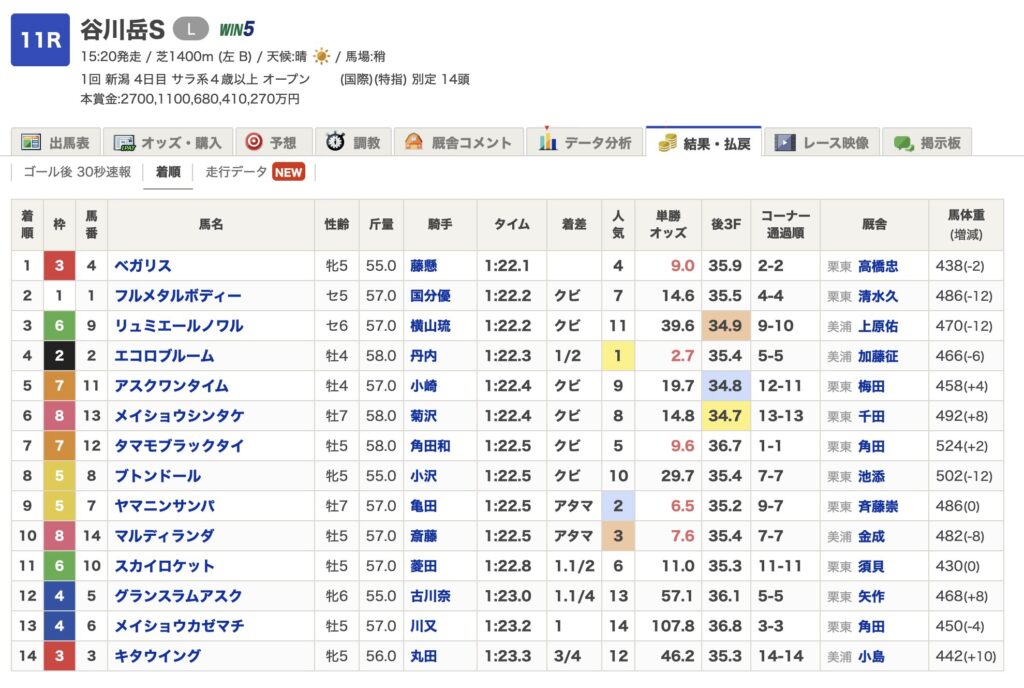Click the sunny weather icon

321,57
